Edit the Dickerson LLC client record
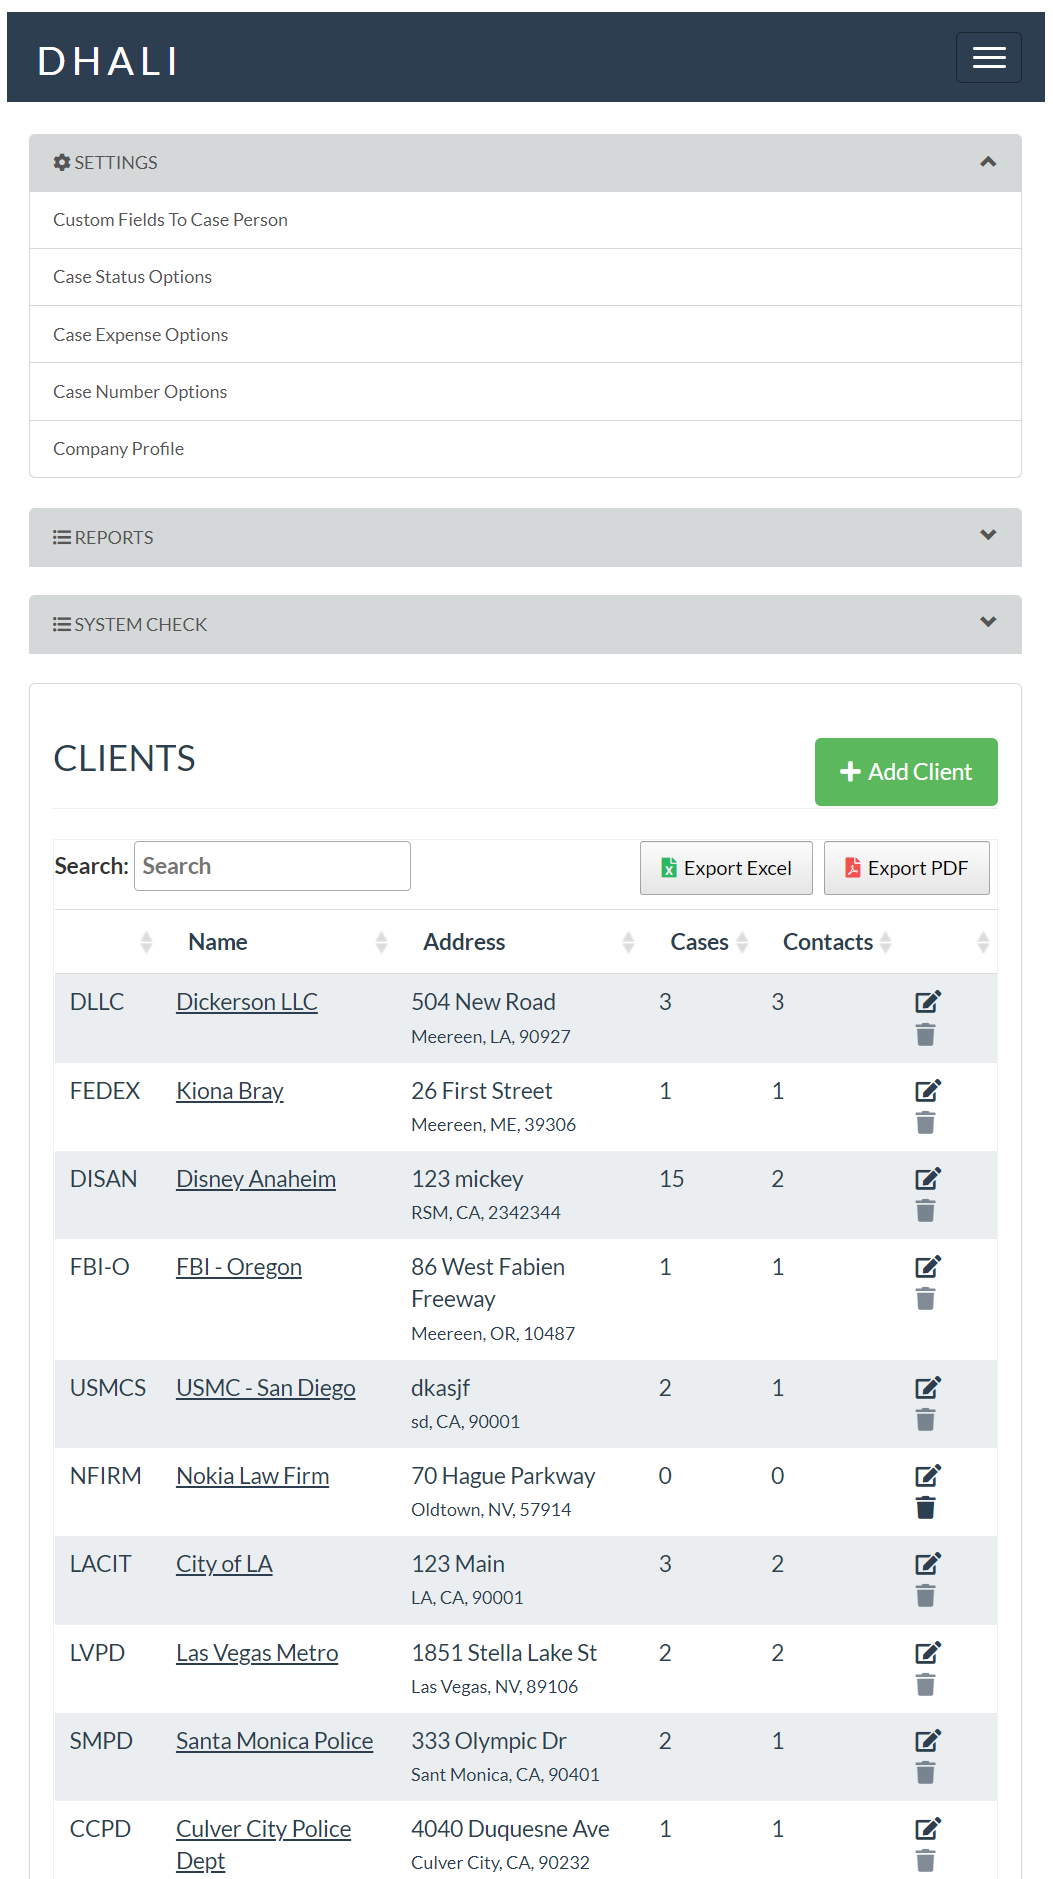Viewport: 1053px width, 1879px height. (927, 1001)
